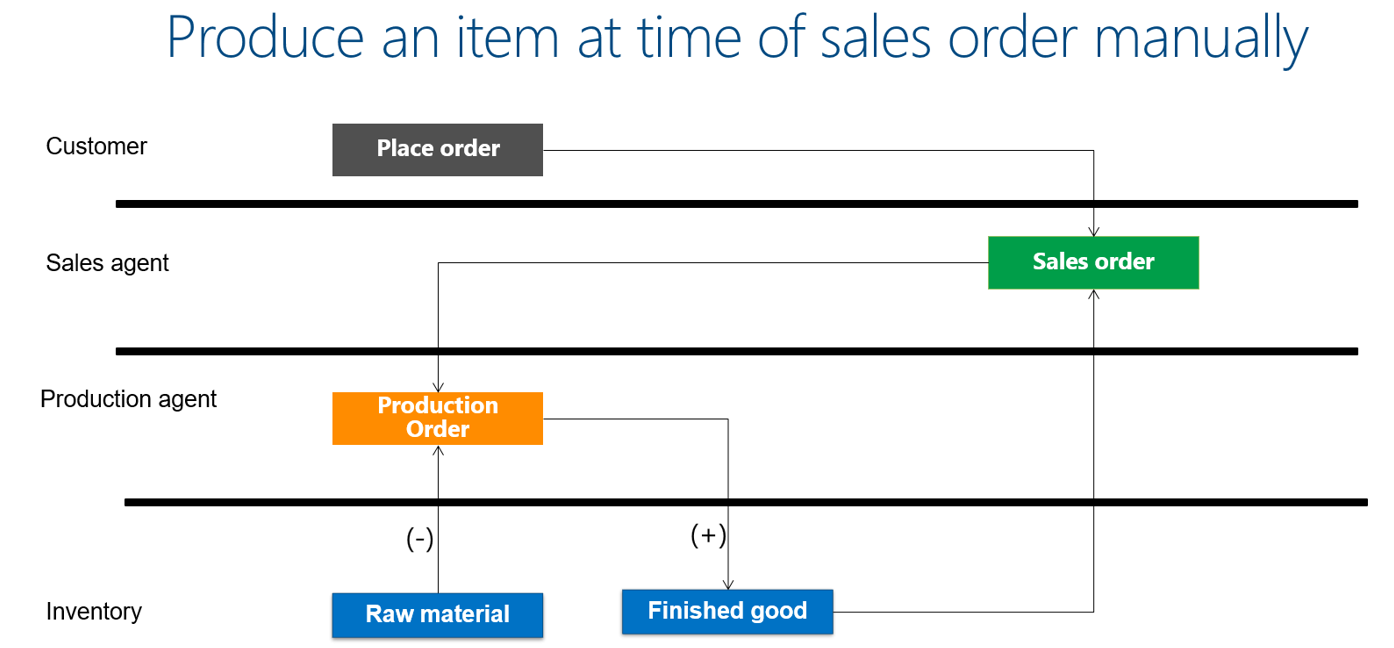1394x648 pixels.
Task: Click the arrowhead entering Sales order from above
Action: pos(1094,231)
